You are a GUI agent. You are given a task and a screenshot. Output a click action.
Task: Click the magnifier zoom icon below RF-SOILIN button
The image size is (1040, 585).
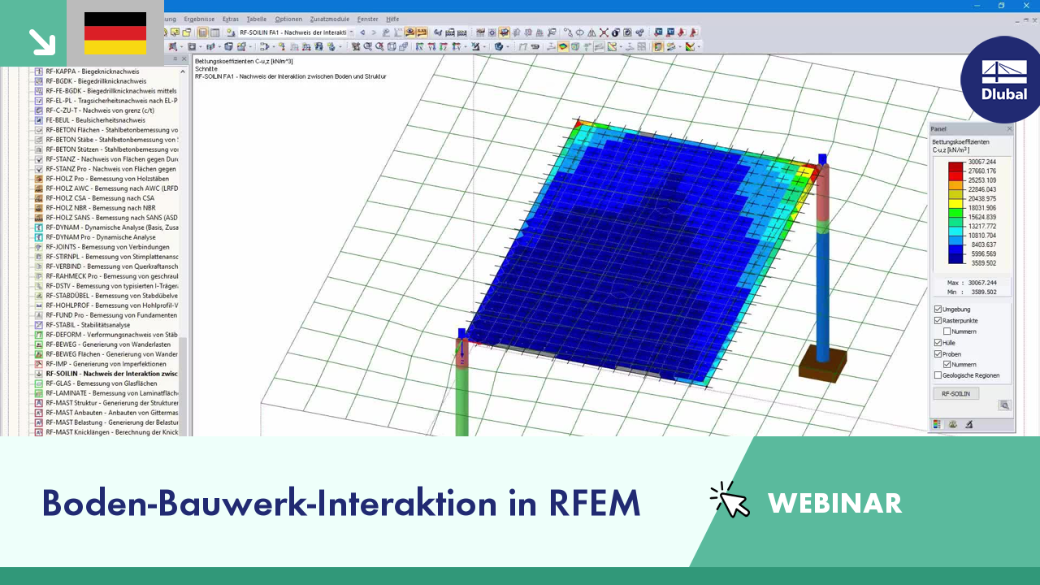(x=1004, y=405)
